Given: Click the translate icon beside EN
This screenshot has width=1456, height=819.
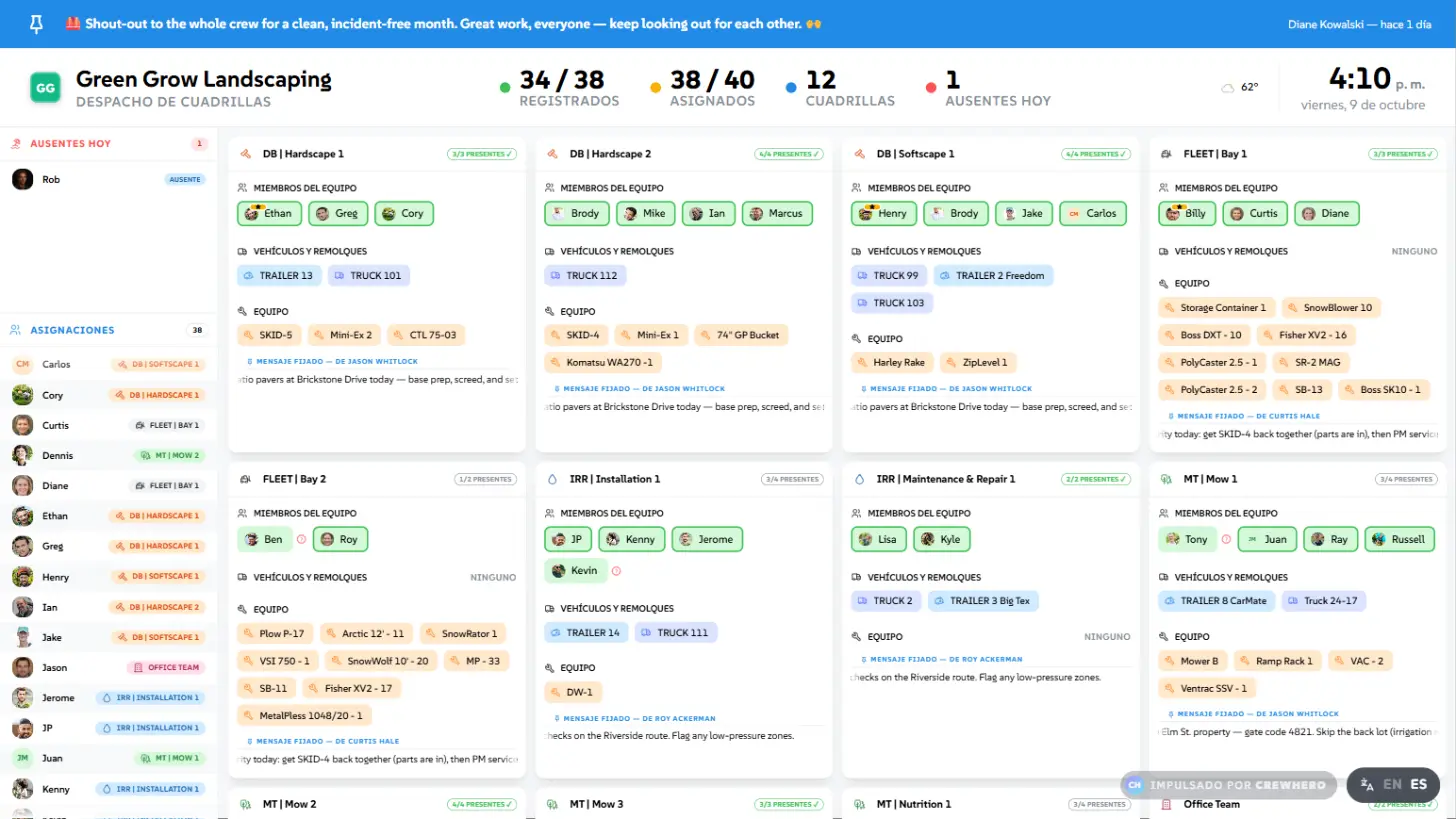Looking at the screenshot, I should [1367, 785].
